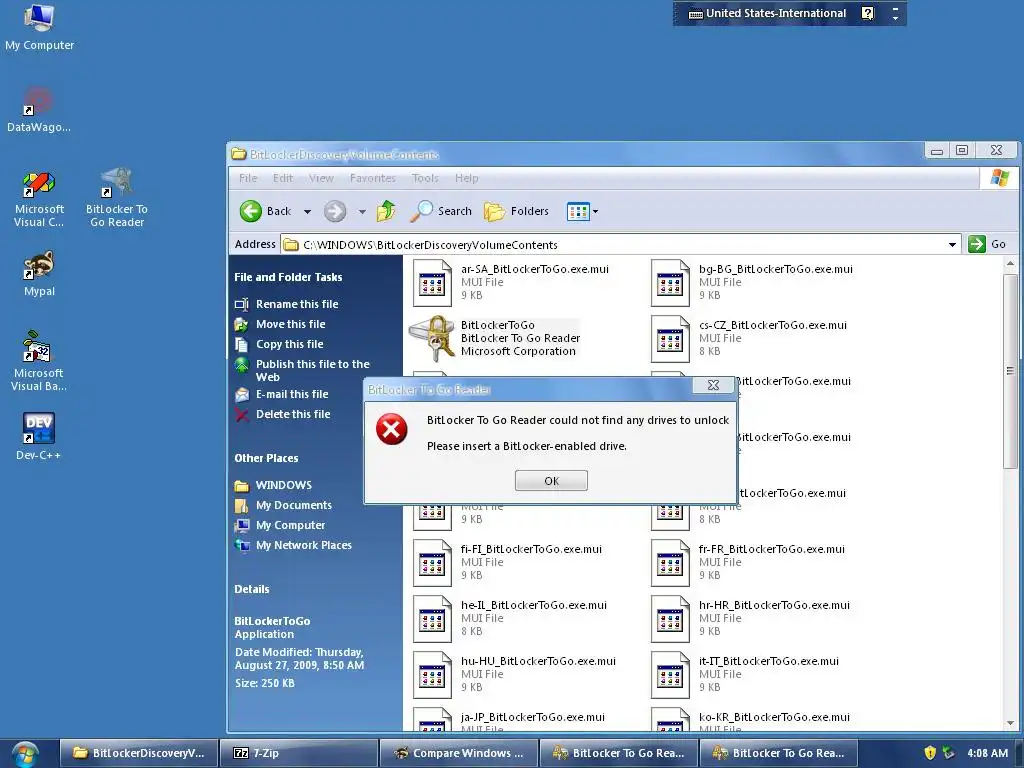Select the BitLockerToGo application icon

432,338
